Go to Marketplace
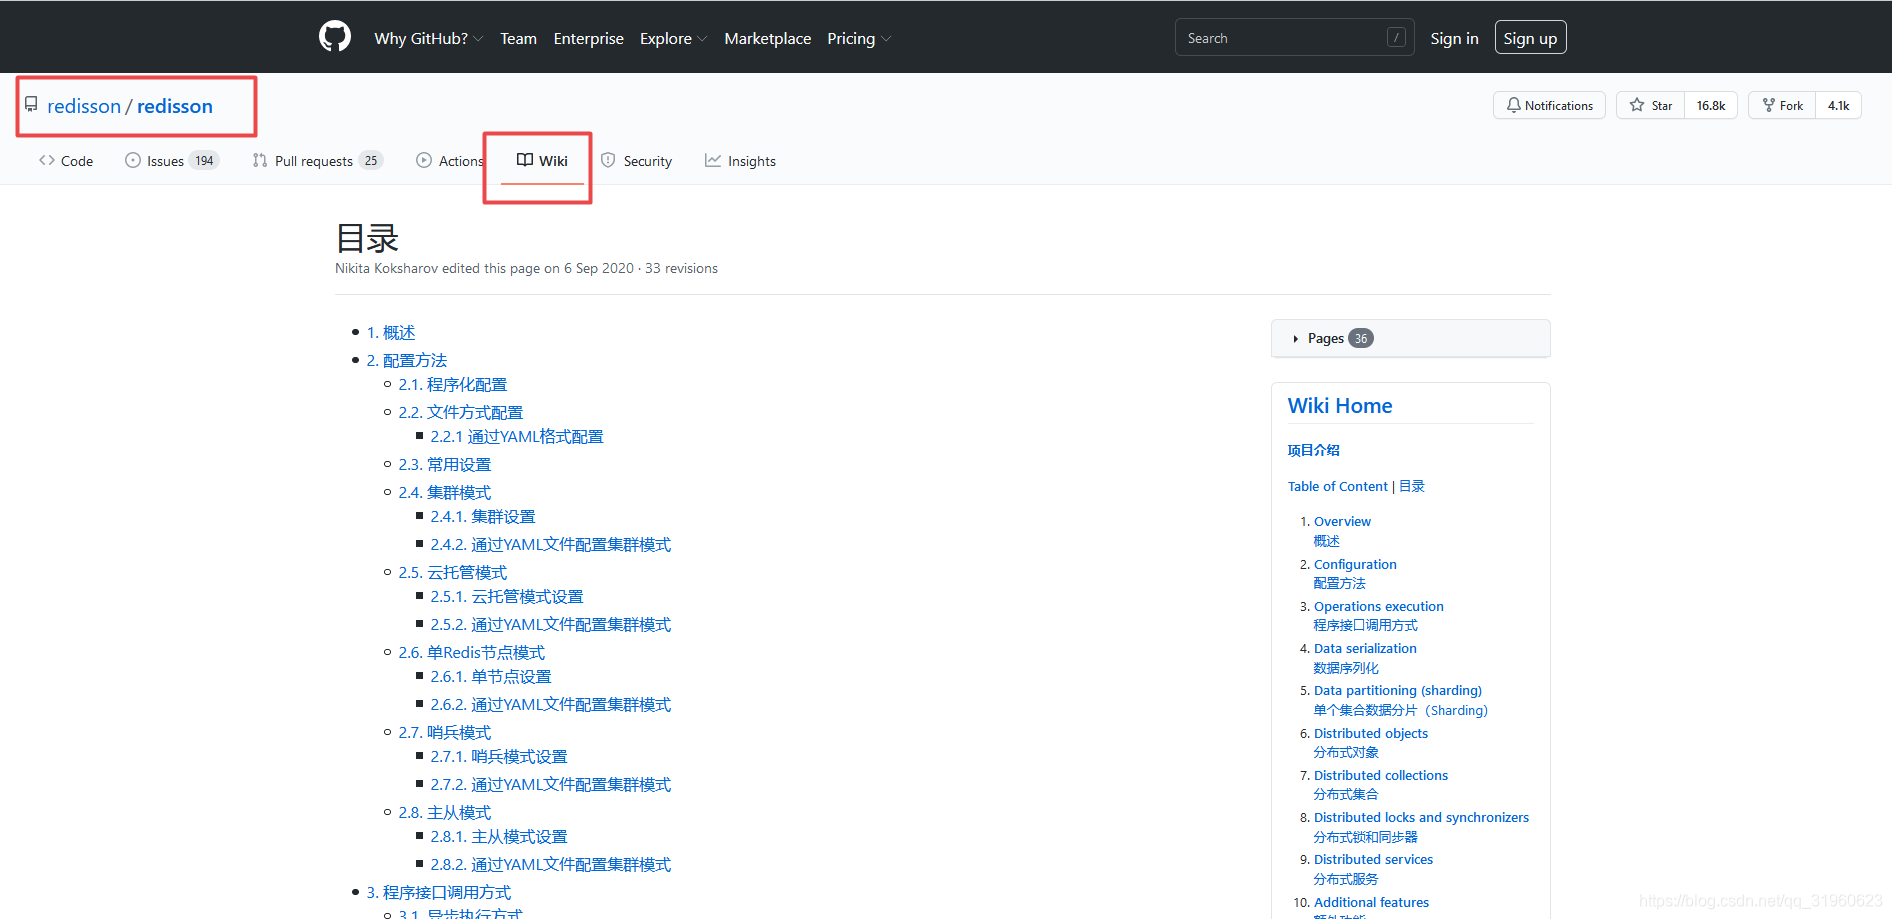Viewport: 1892px width, 919px height. tap(767, 38)
